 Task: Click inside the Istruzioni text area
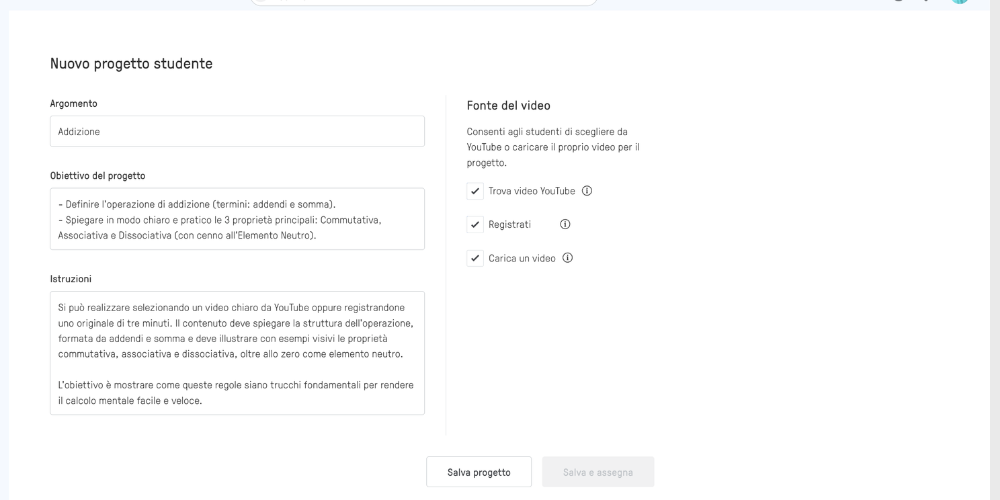point(237,353)
